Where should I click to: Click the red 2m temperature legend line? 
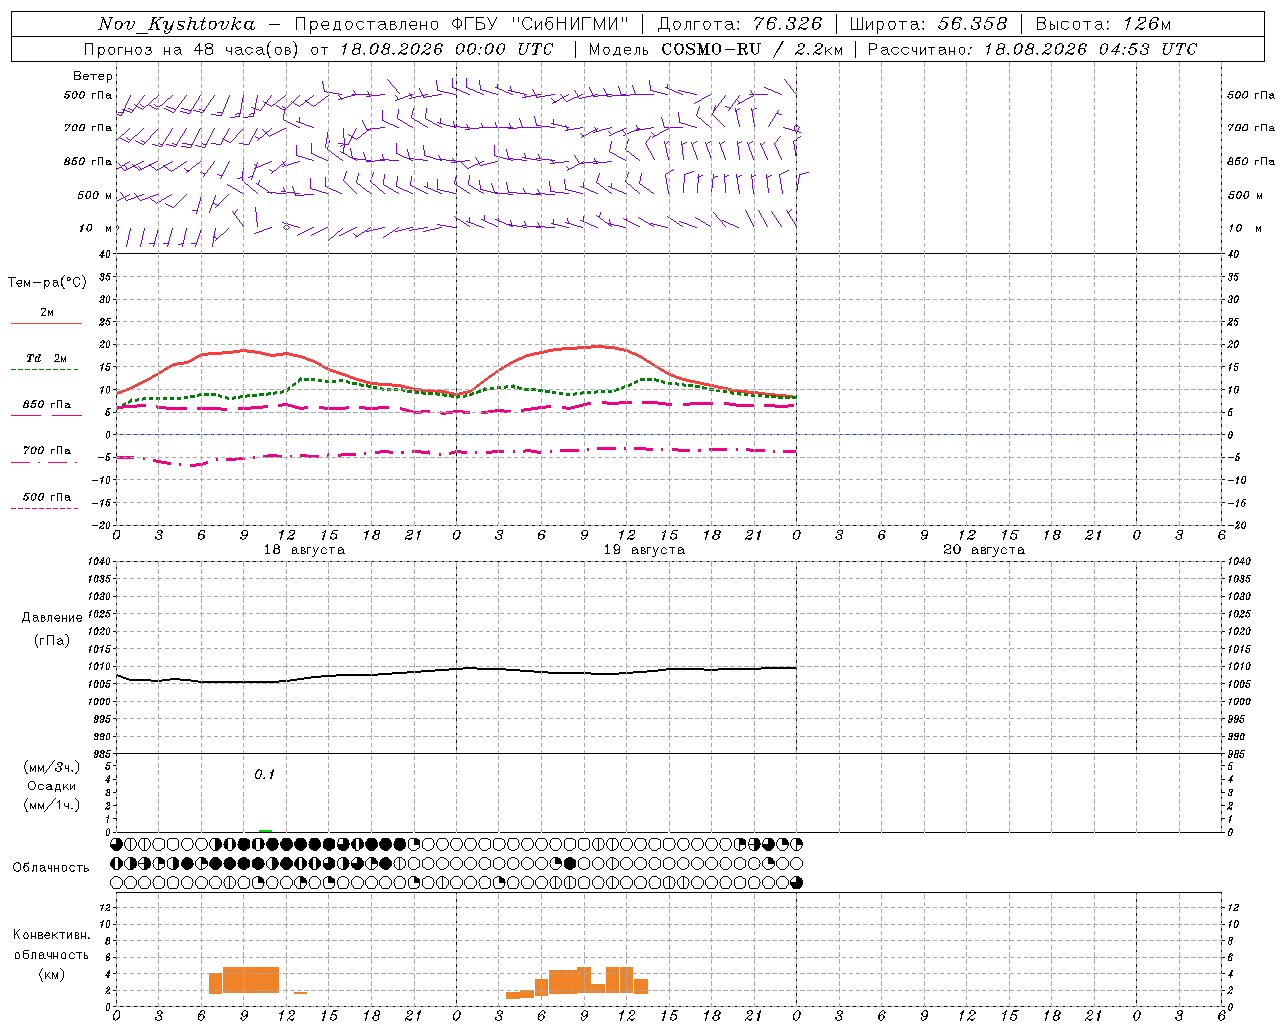coord(46,323)
